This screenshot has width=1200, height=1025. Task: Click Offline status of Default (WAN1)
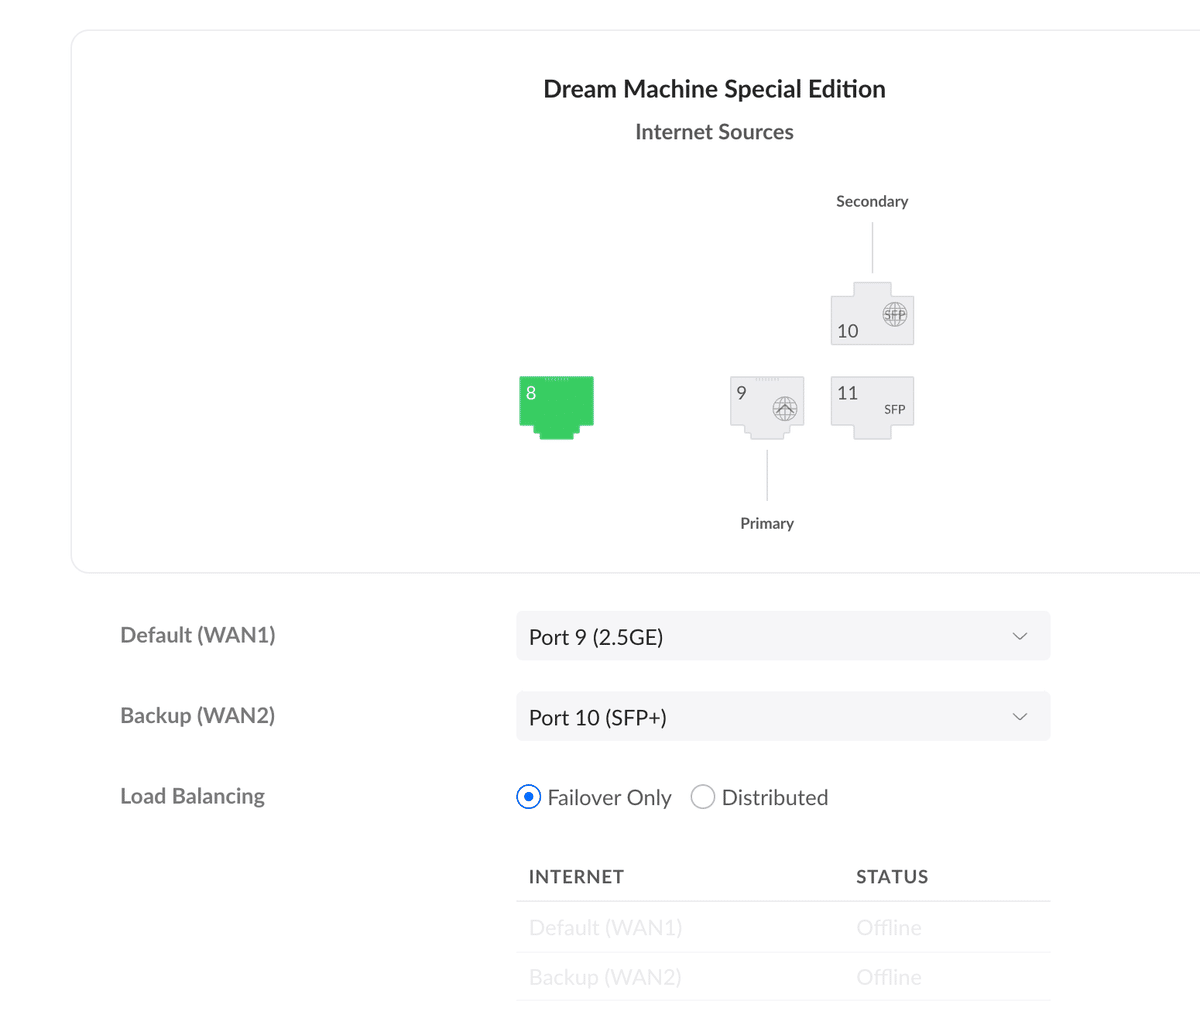(889, 928)
